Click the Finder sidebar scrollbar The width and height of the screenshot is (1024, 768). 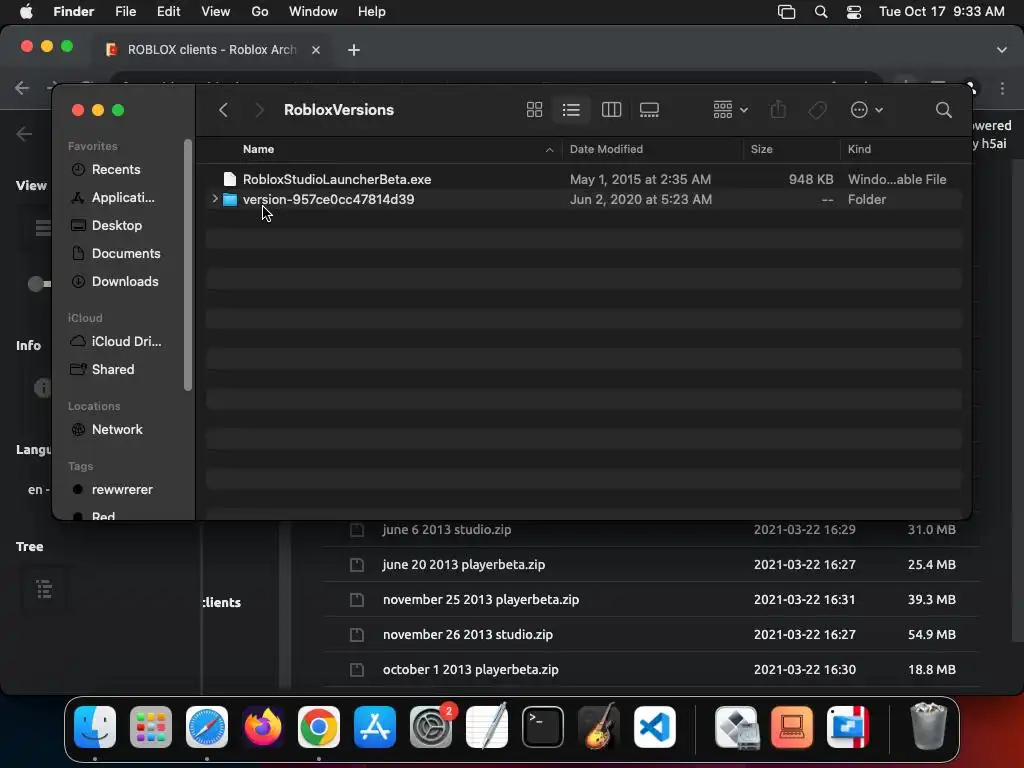coord(188,265)
